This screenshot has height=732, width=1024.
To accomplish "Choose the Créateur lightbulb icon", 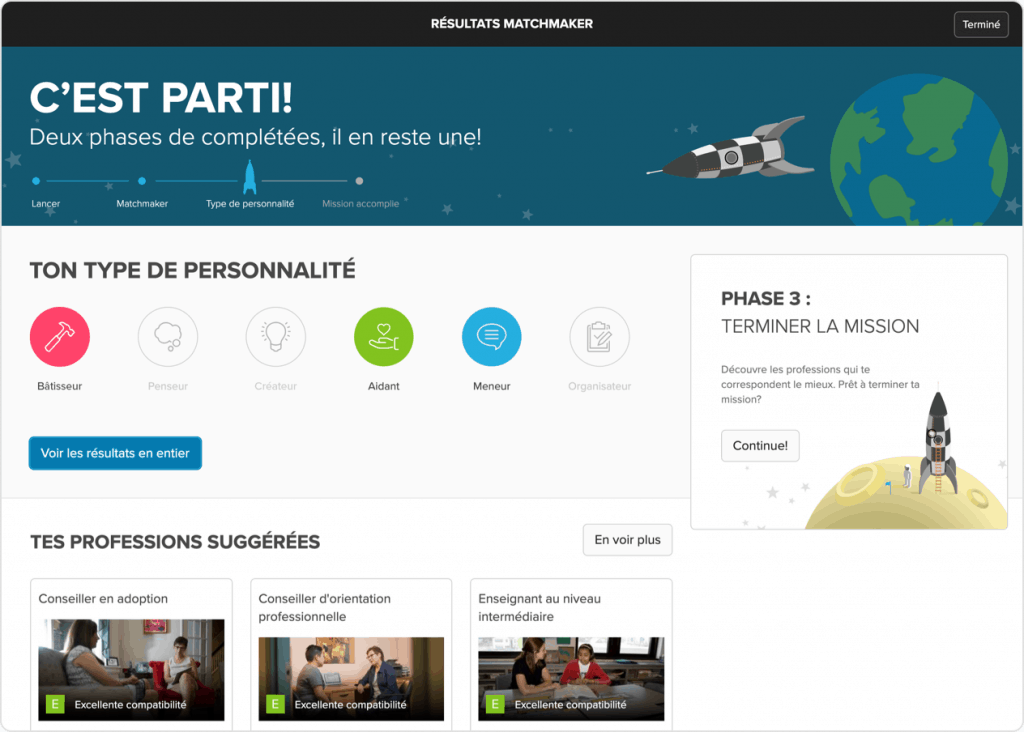I will pyautogui.click(x=276, y=337).
